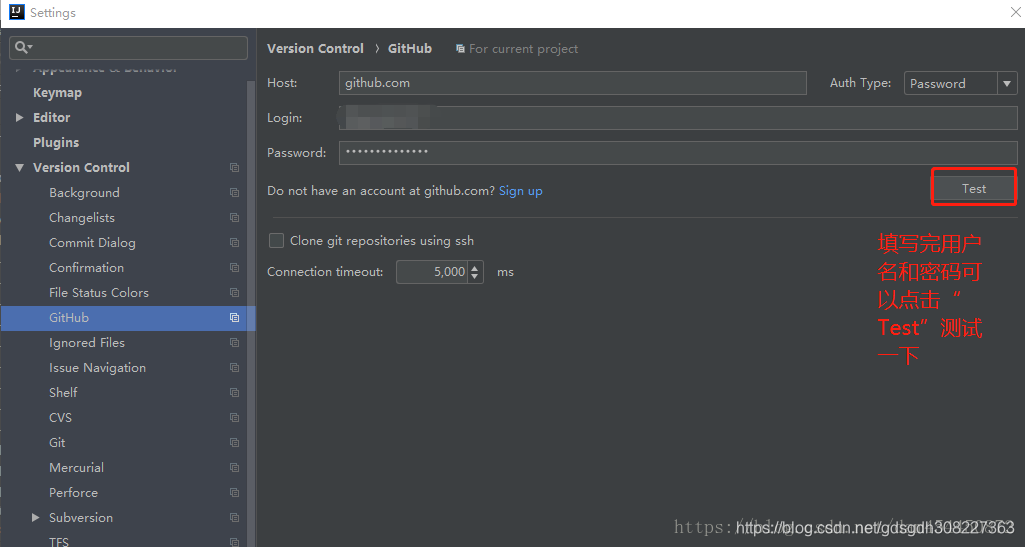The width and height of the screenshot is (1025, 547).
Task: Click project-level icon beside Version Control row
Action: (234, 168)
